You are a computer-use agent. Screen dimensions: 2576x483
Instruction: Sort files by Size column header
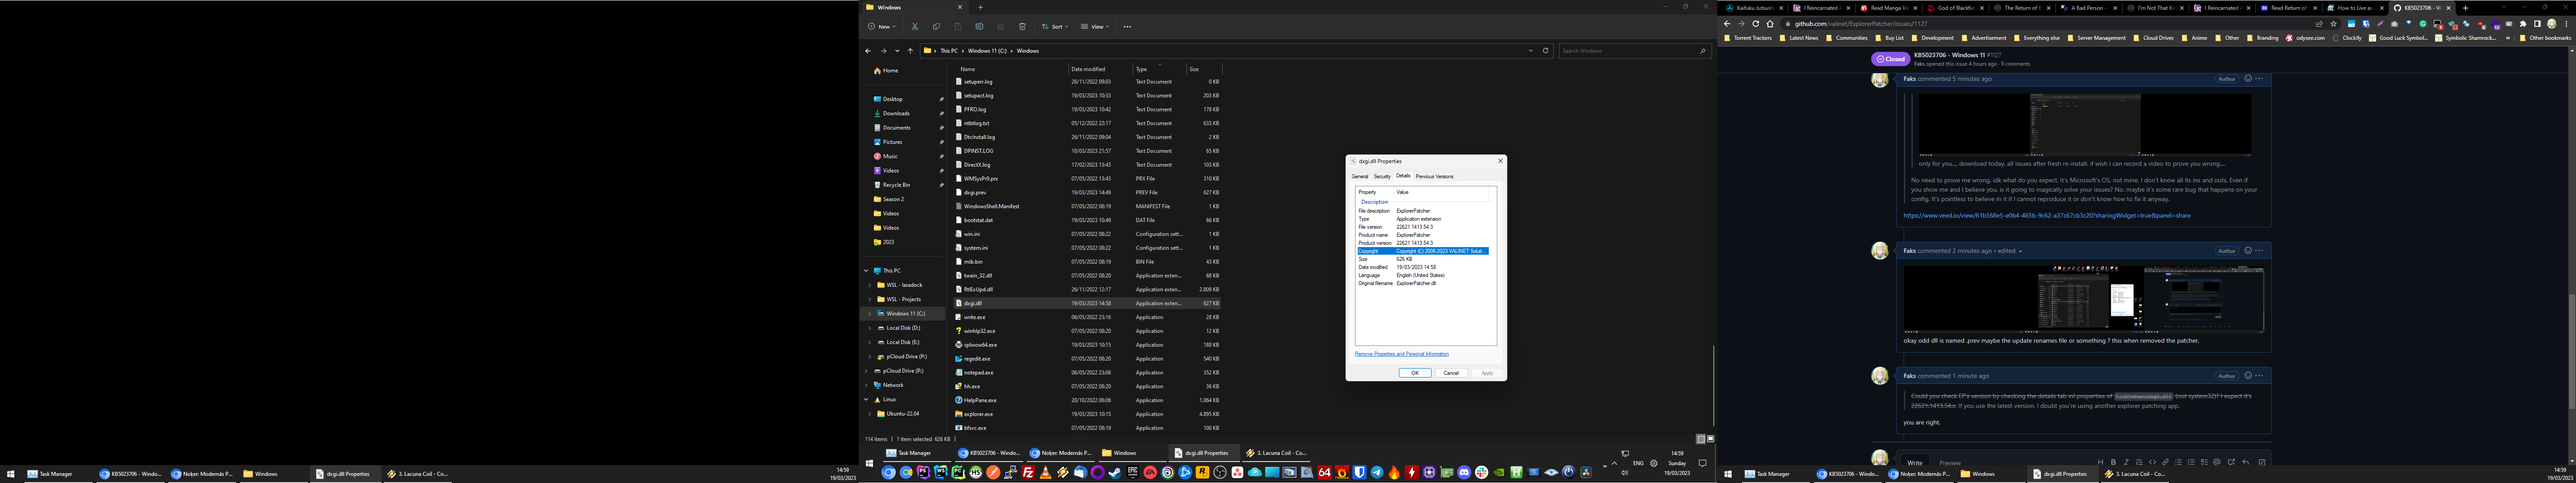(x=1204, y=69)
